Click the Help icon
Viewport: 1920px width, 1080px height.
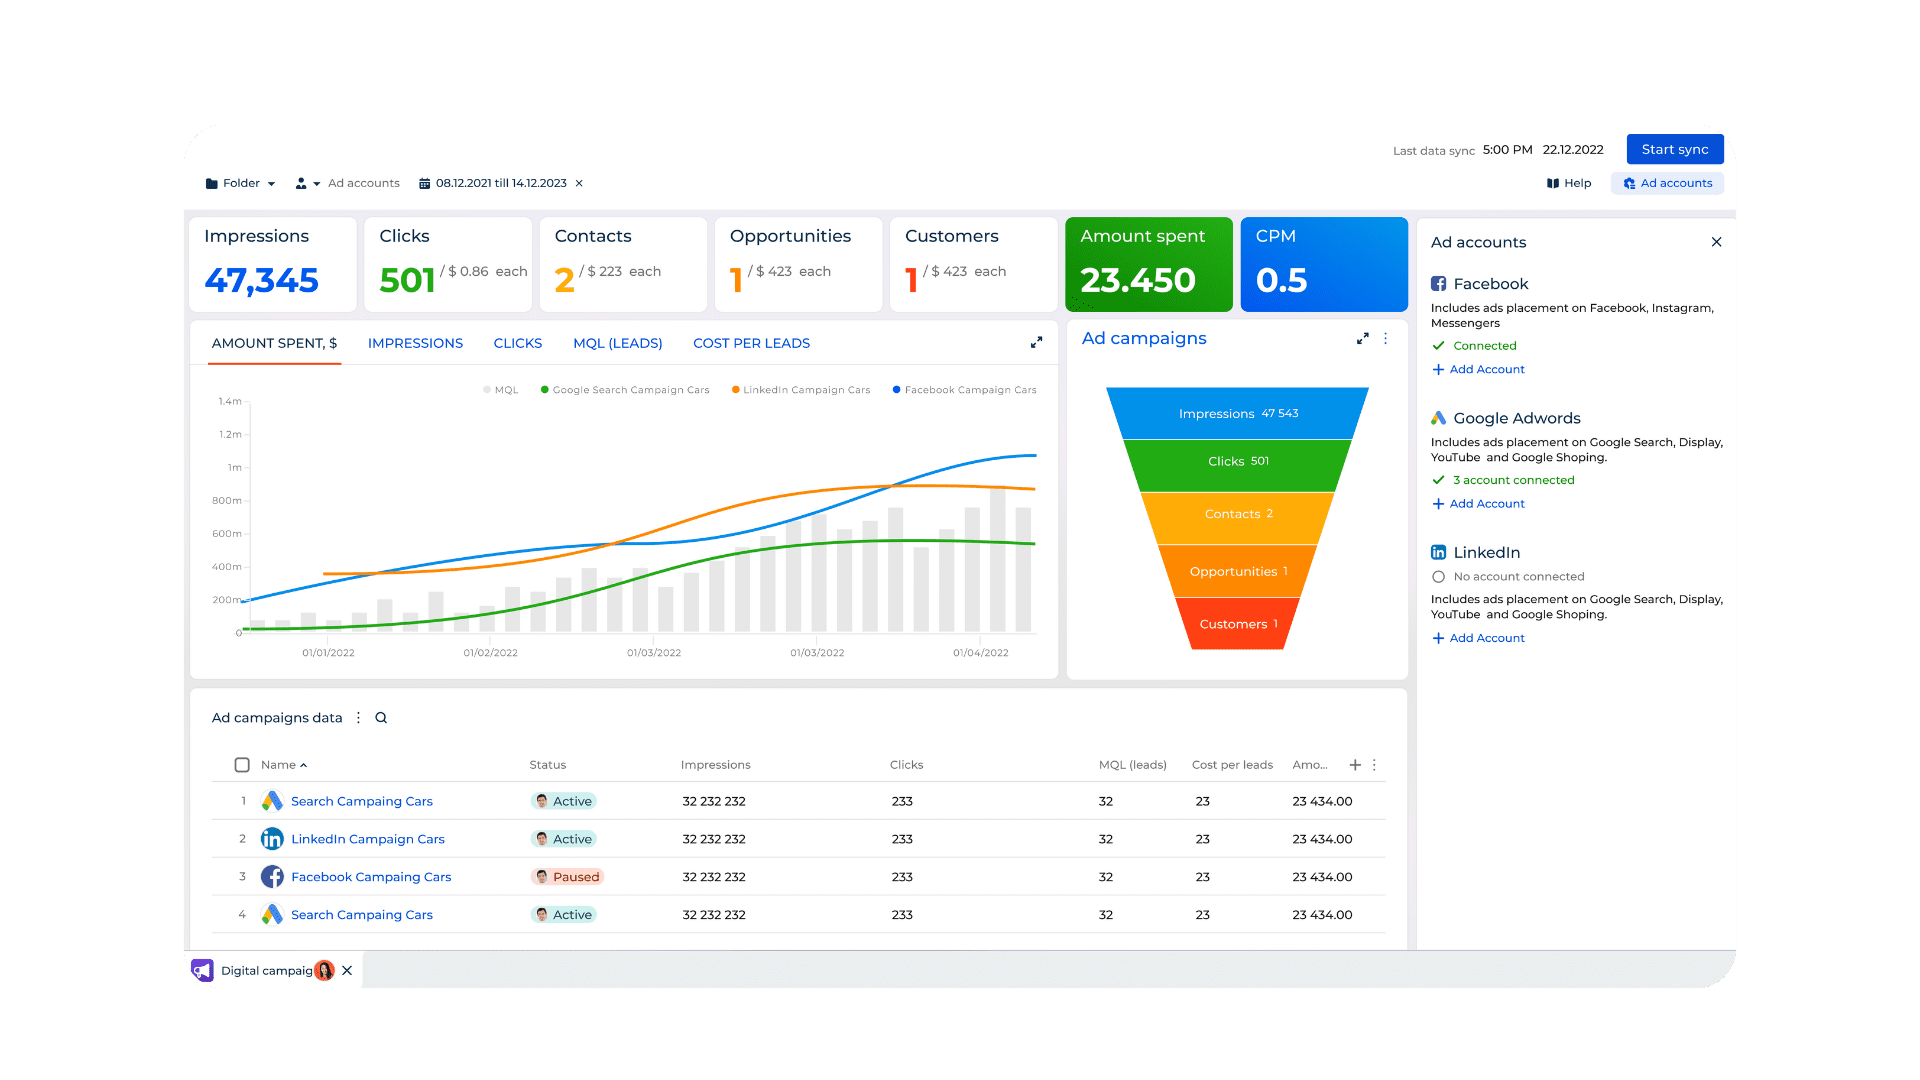(1552, 183)
